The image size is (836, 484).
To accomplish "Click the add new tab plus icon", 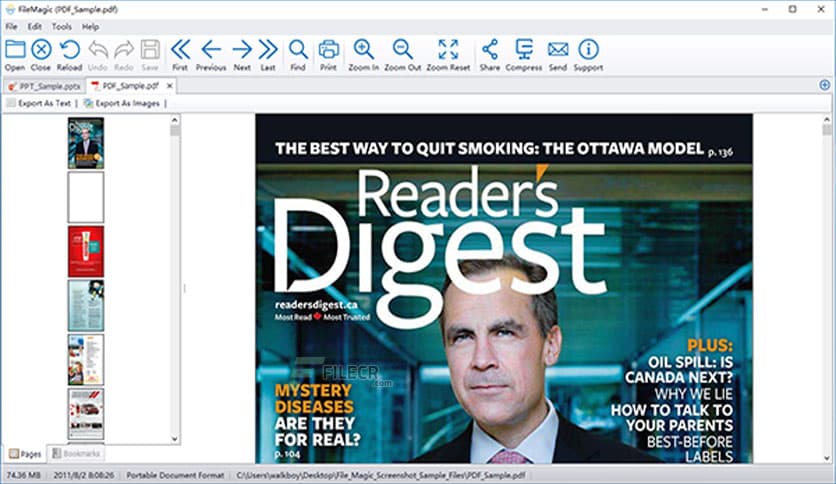I will click(x=824, y=86).
